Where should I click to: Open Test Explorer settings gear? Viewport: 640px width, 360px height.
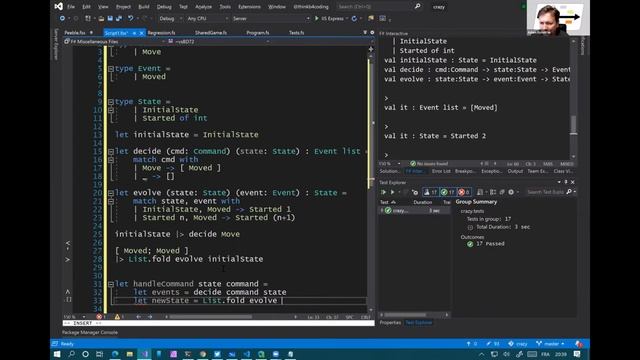click(511, 192)
